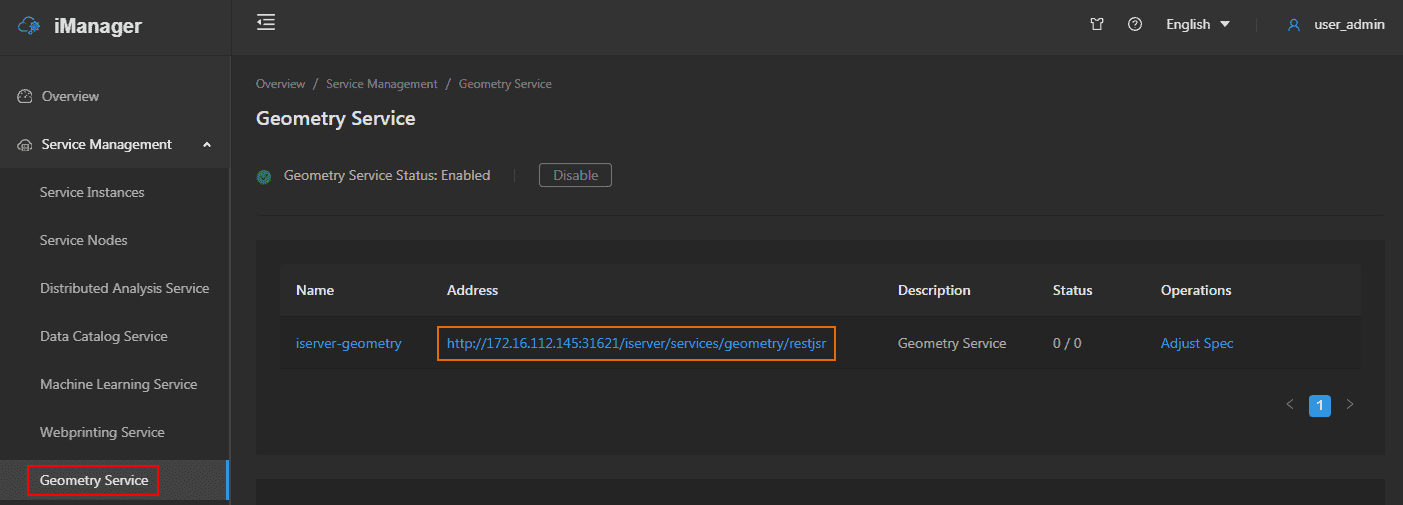Click the user avatar icon
1403x505 pixels.
(1294, 25)
